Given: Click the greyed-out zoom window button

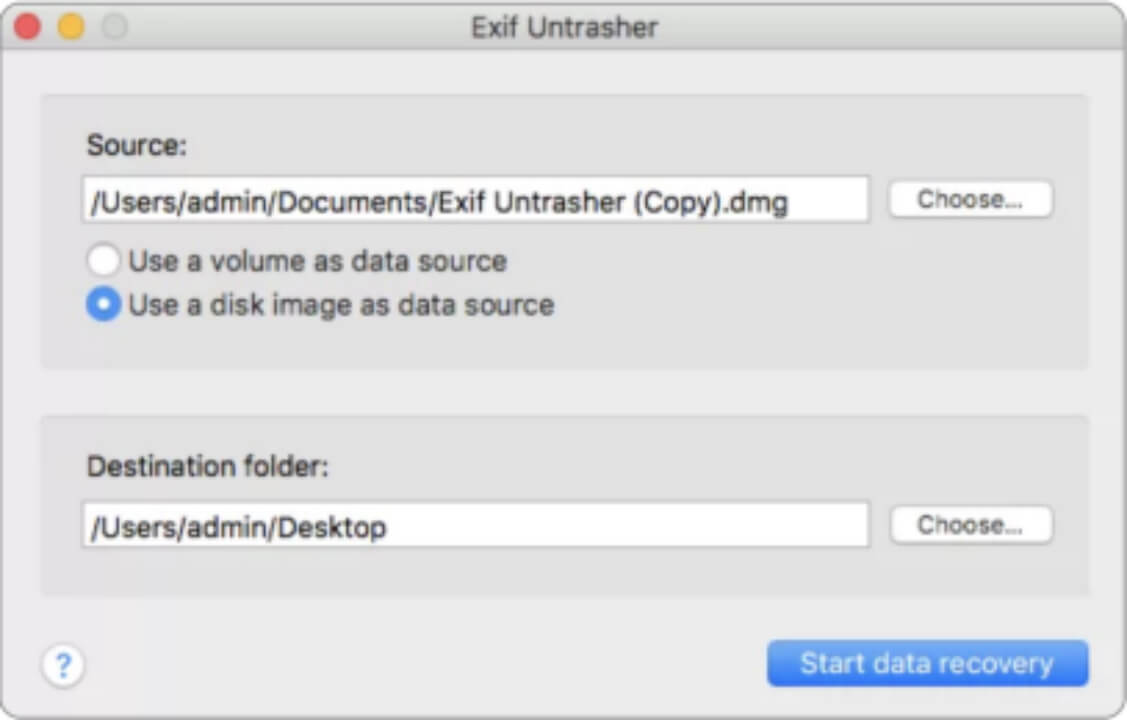Looking at the screenshot, I should [114, 27].
